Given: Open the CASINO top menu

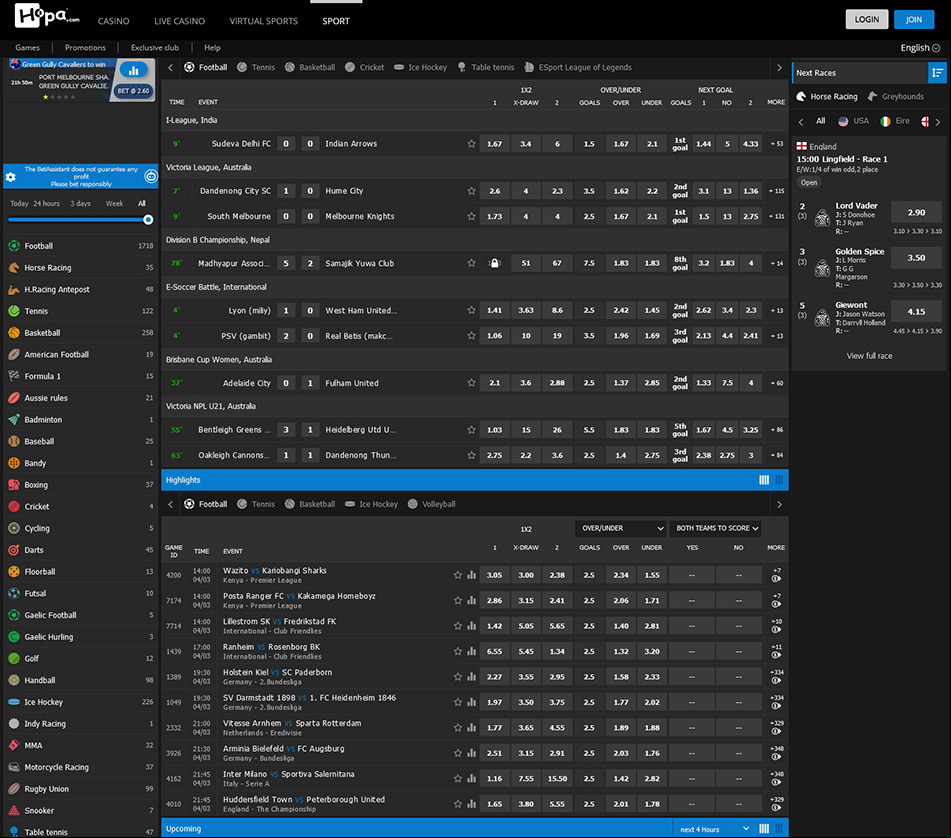Looking at the screenshot, I should [x=113, y=21].
